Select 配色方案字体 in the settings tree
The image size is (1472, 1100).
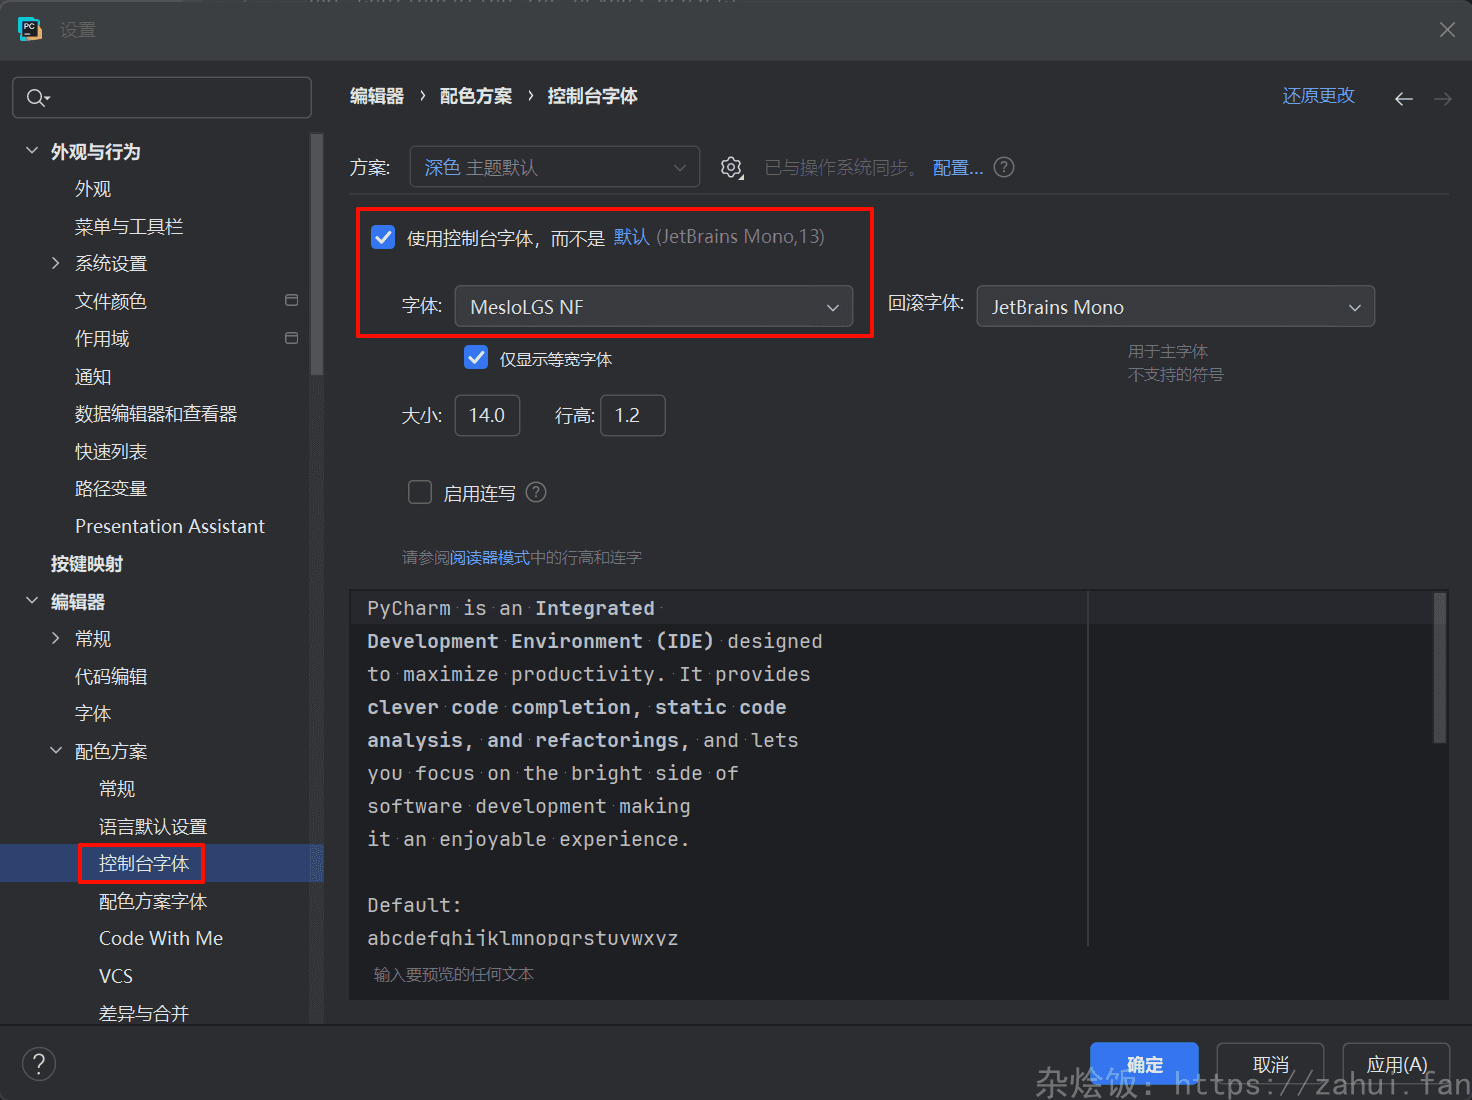pos(153,901)
